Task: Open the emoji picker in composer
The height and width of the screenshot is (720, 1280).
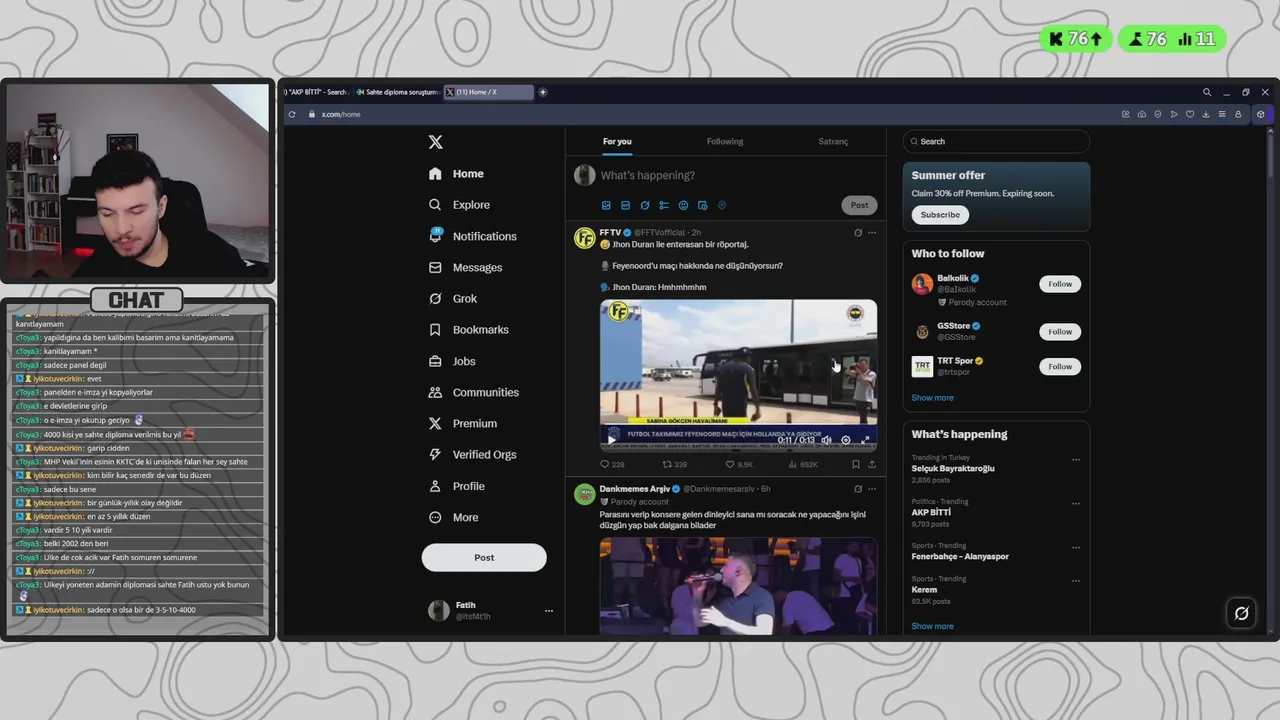Action: point(683,205)
